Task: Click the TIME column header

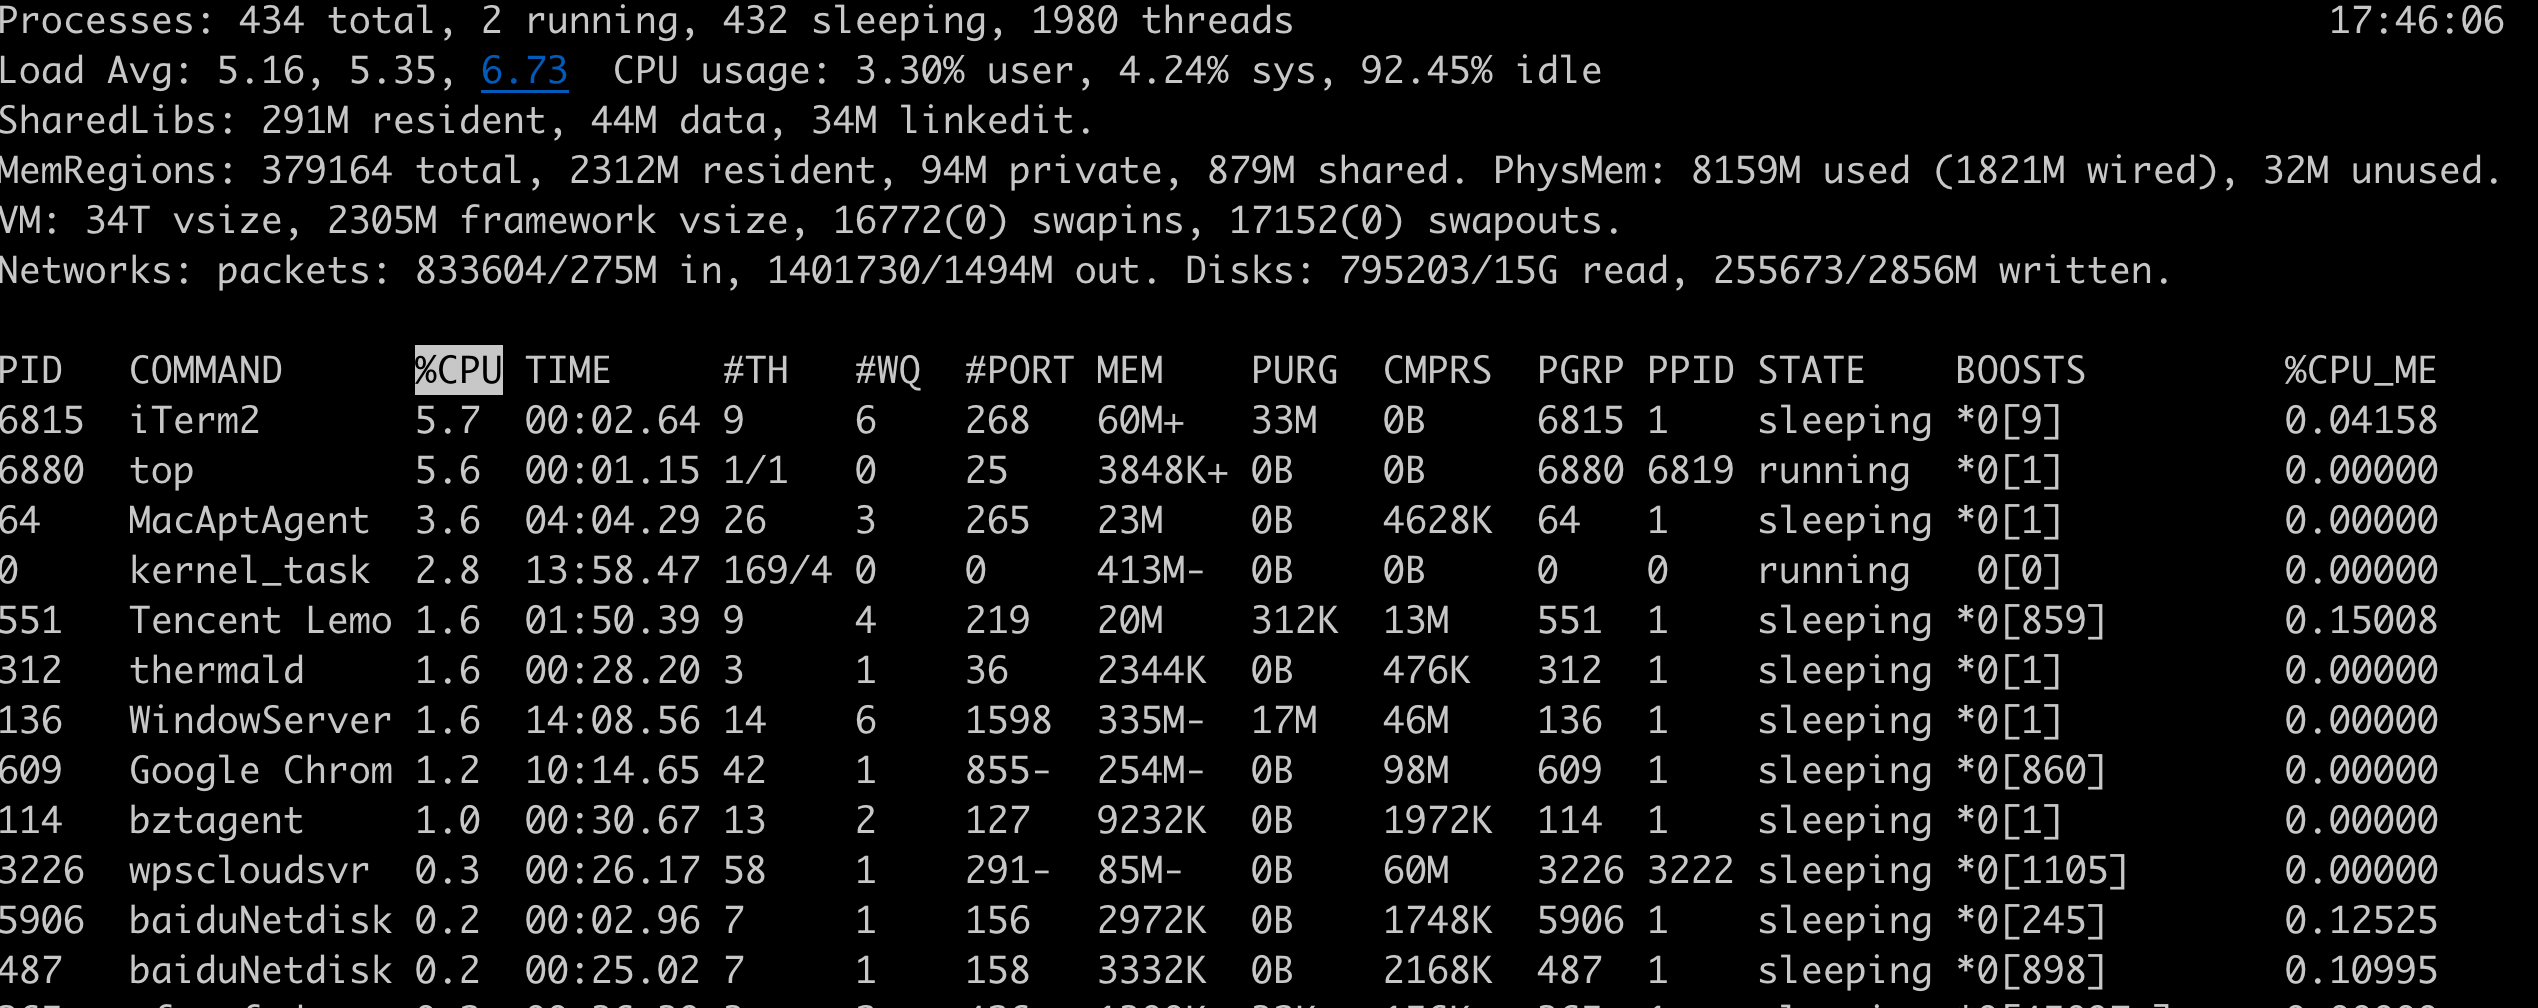Action: click(x=567, y=371)
